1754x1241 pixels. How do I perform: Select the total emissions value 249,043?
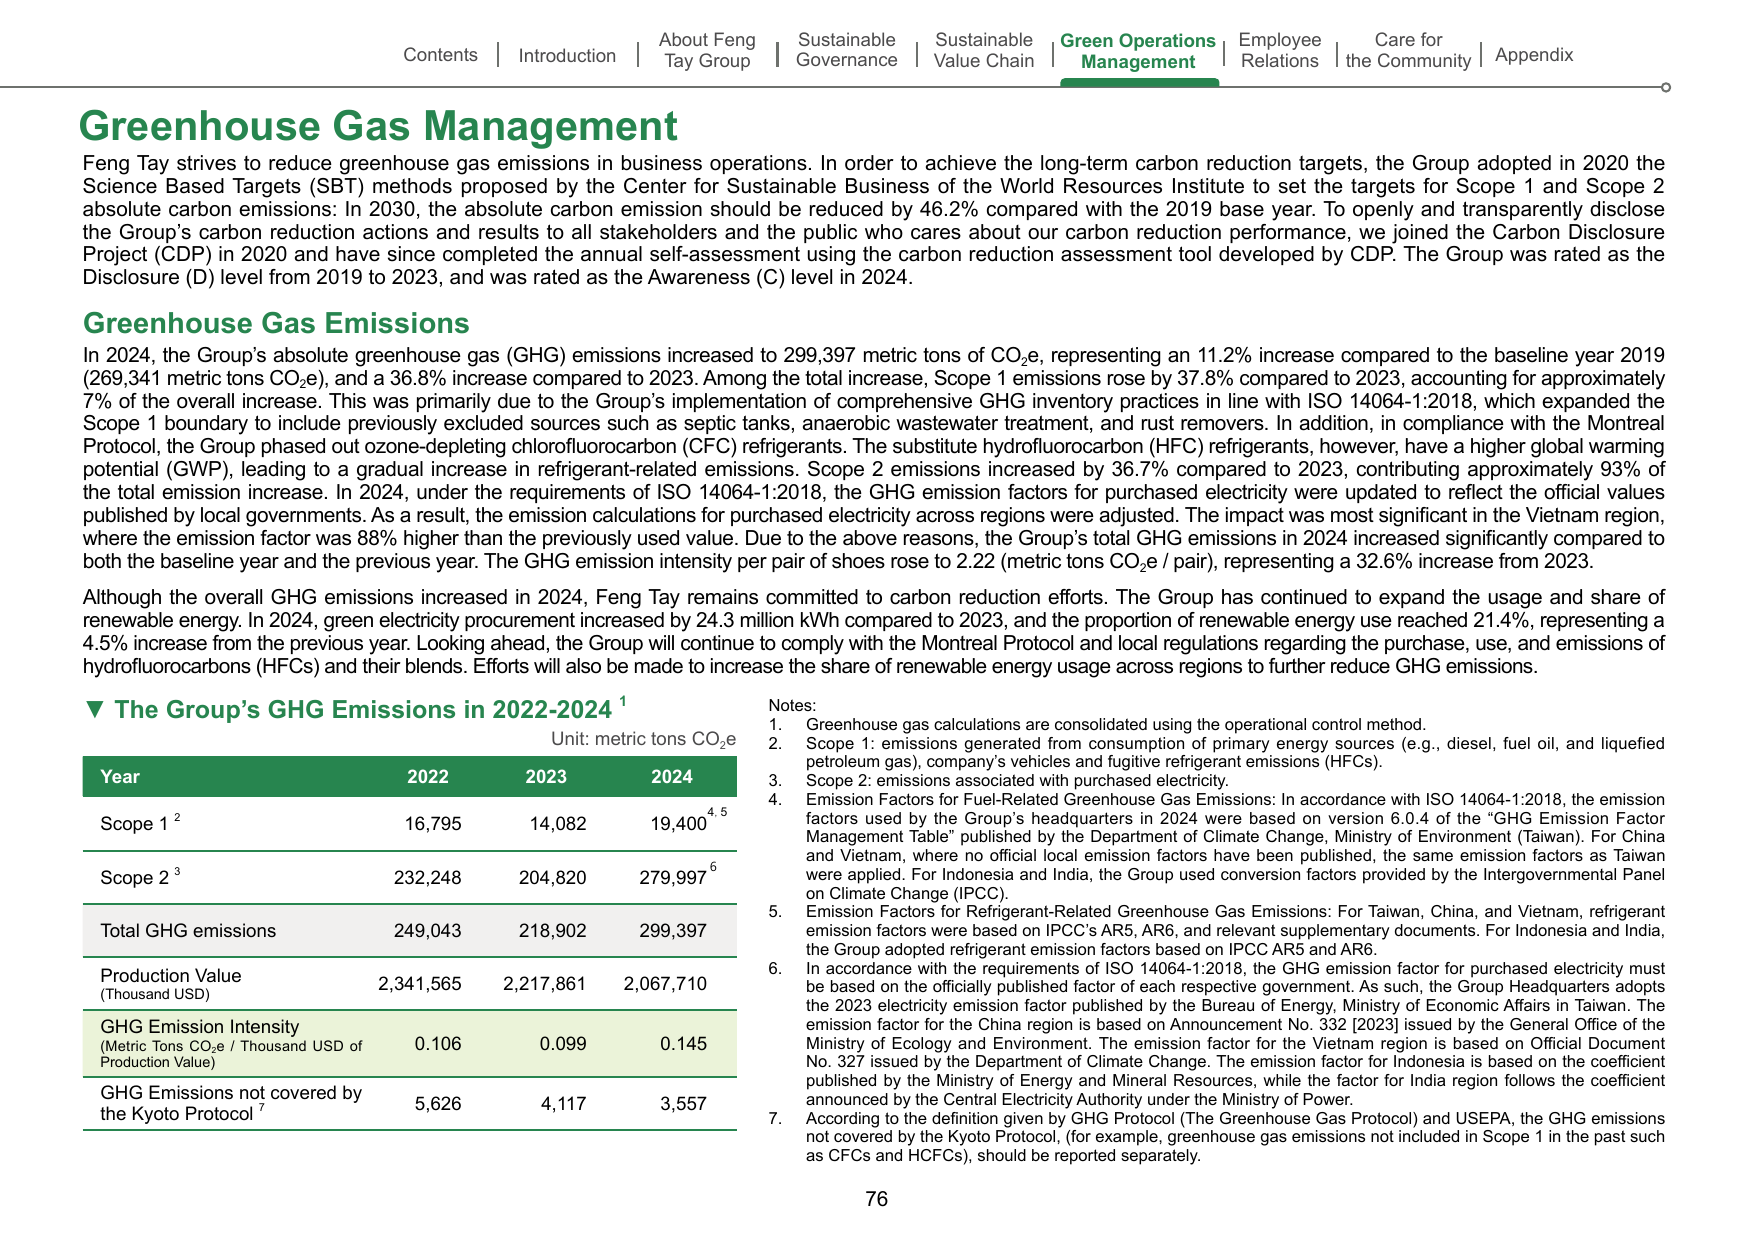[428, 931]
